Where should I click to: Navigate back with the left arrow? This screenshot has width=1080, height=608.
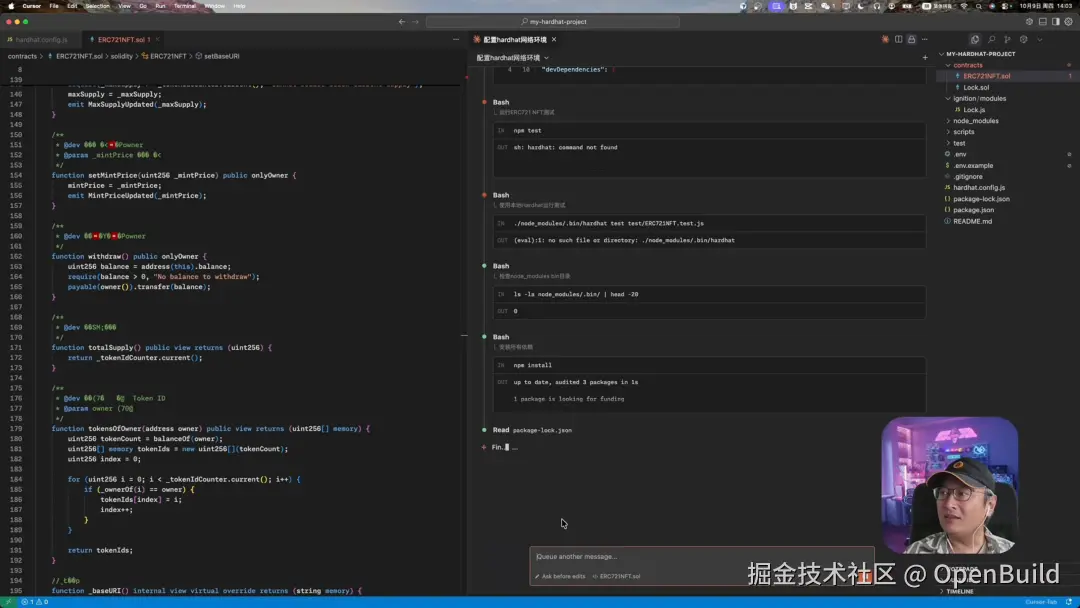tap(402, 21)
